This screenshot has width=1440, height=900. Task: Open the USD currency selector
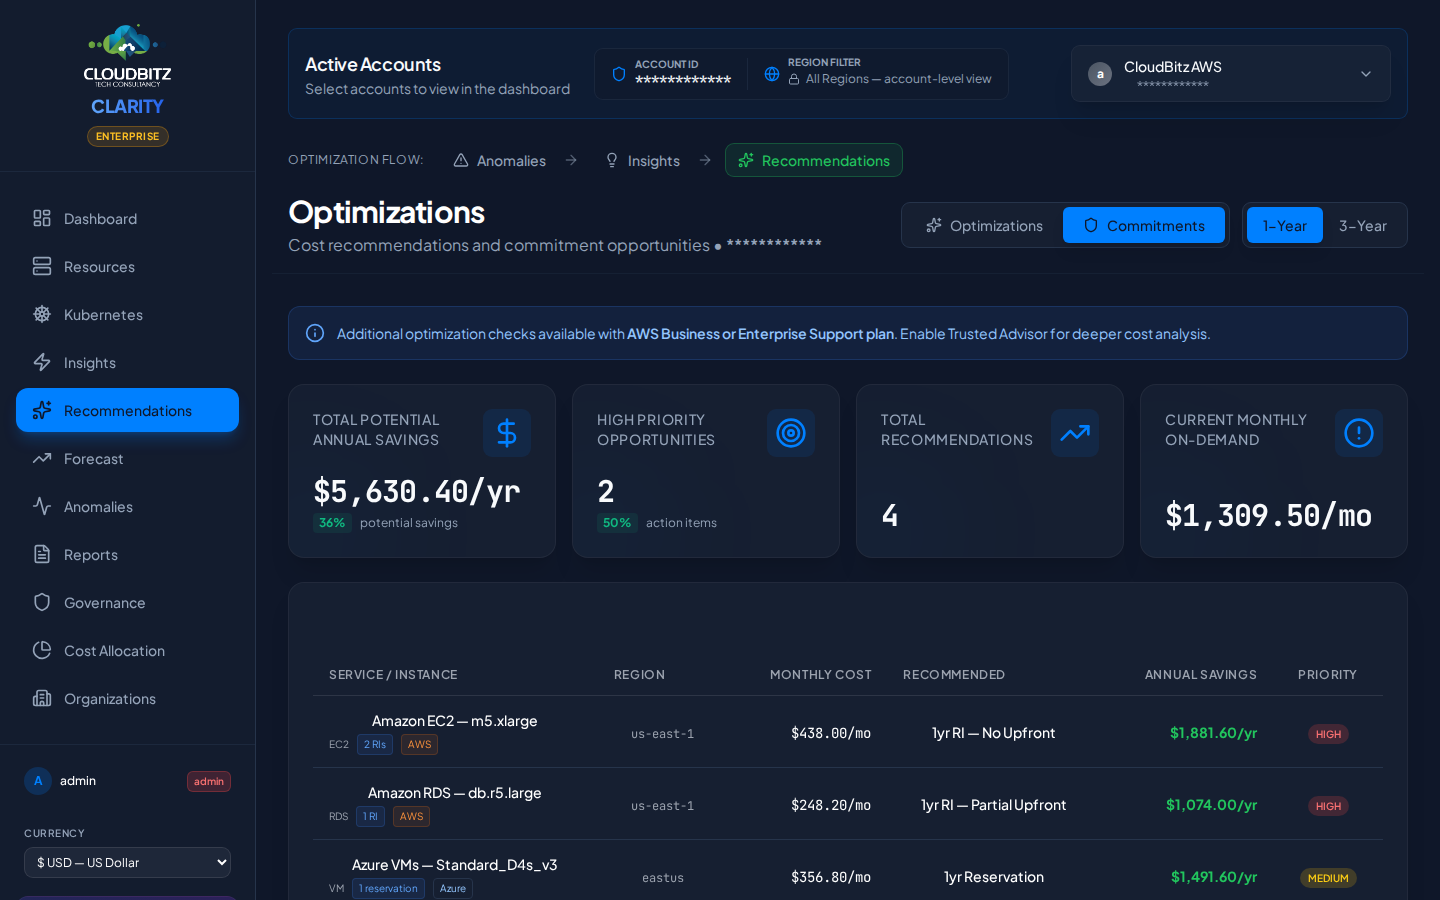[x=128, y=862]
